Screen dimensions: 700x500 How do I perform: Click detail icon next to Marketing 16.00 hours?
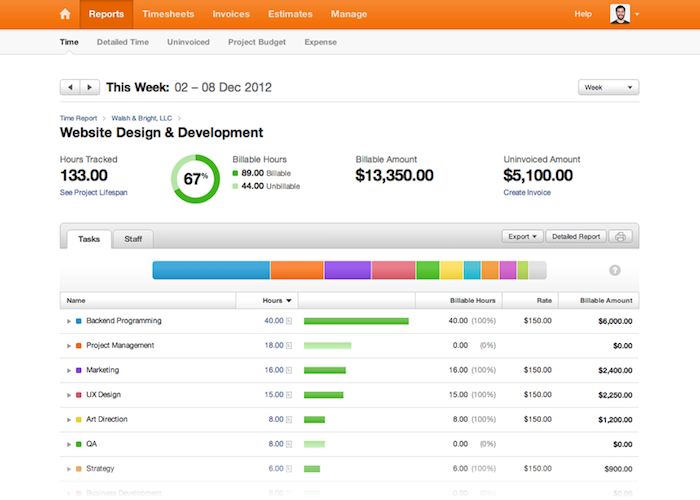290,370
